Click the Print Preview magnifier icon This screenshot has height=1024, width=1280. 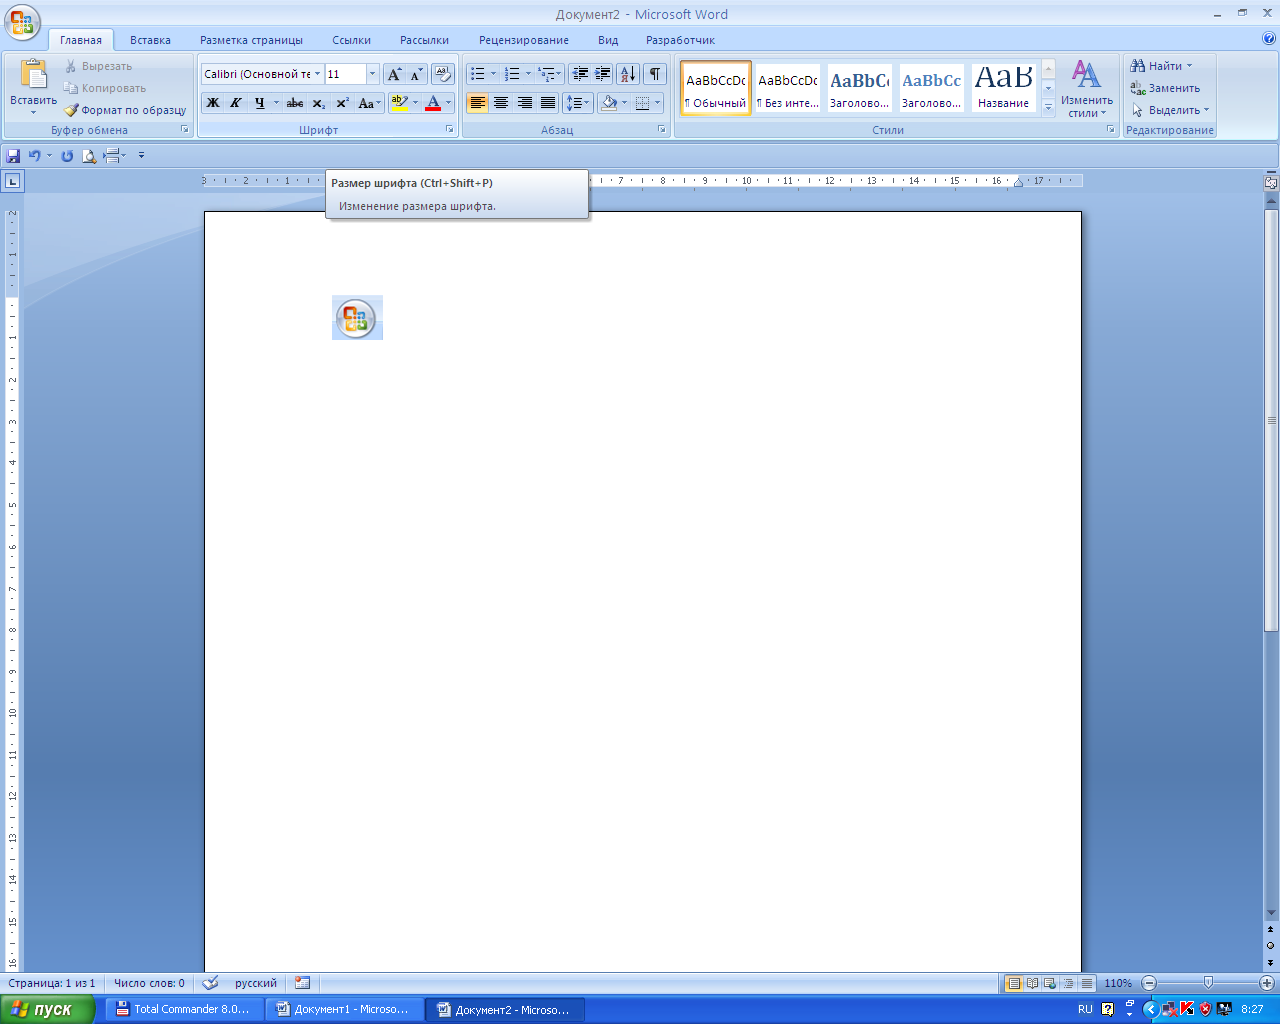click(x=89, y=156)
